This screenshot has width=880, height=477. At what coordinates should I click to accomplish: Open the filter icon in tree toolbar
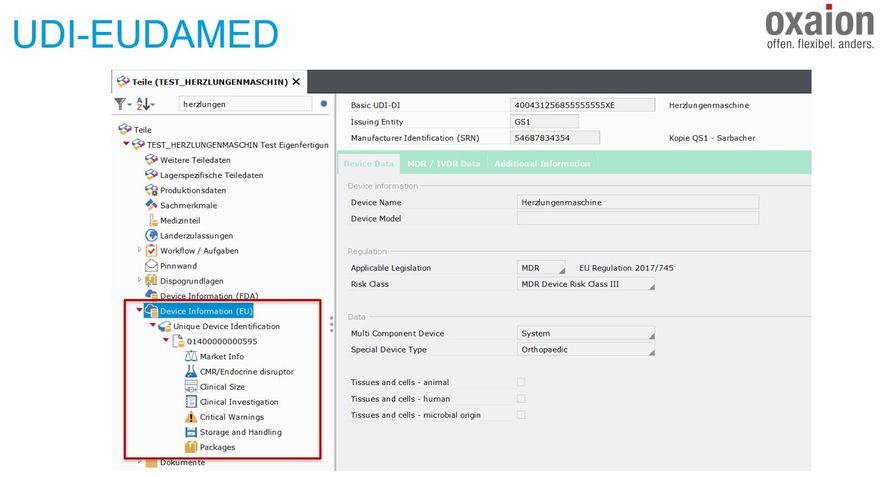click(x=120, y=104)
